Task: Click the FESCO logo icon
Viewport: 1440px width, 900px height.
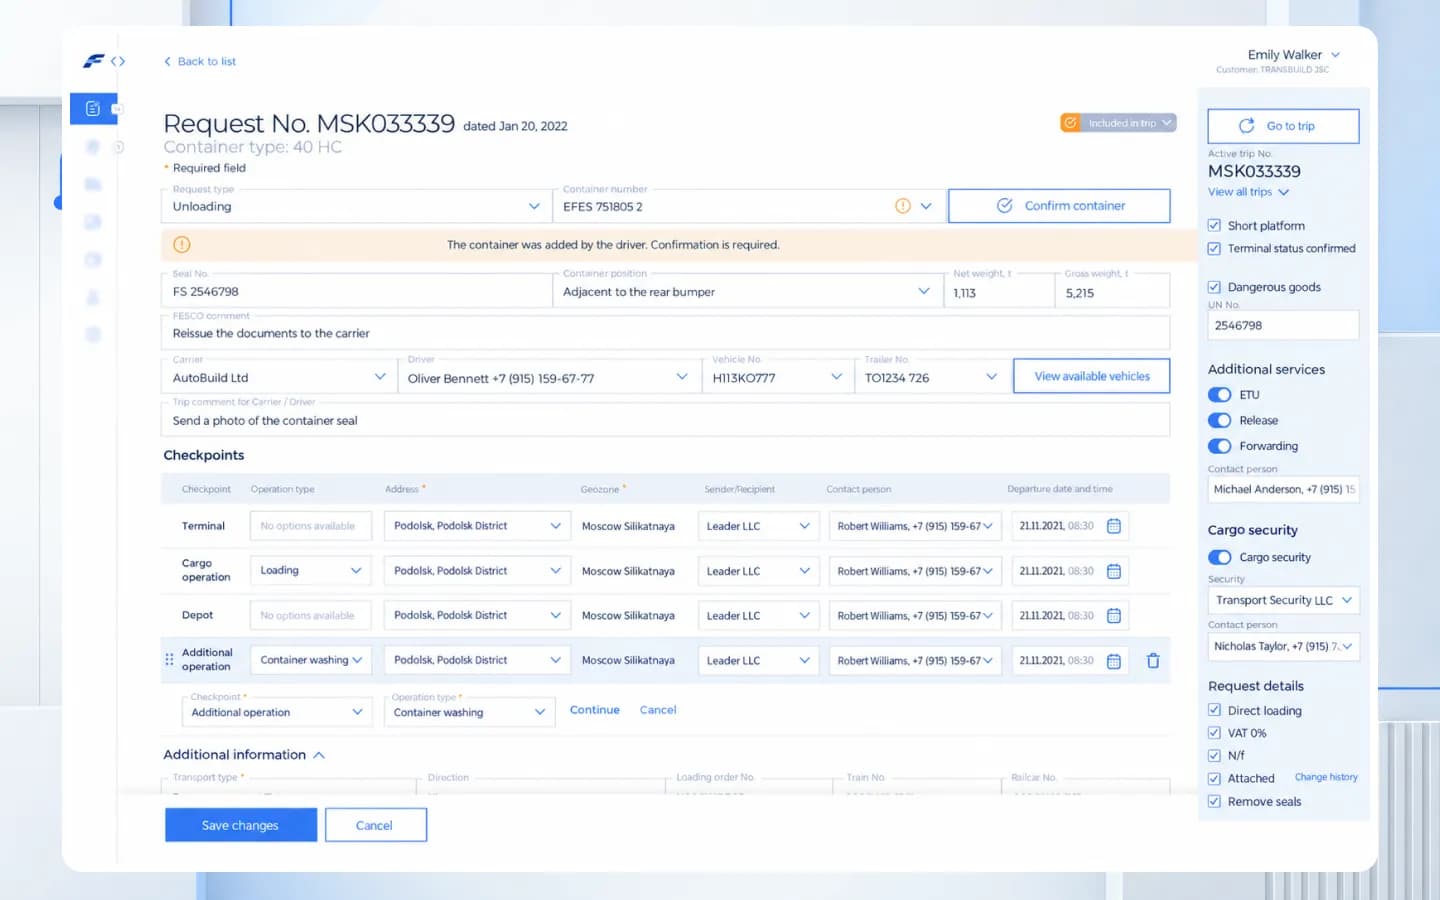Action: [x=93, y=61]
